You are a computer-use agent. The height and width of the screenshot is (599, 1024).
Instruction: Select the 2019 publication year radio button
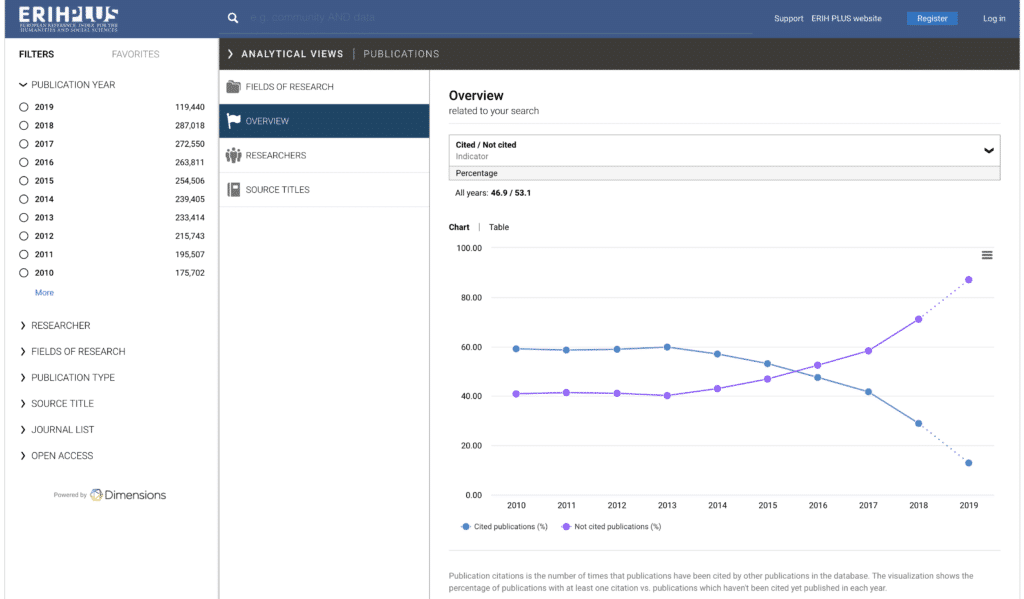pyautogui.click(x=24, y=107)
